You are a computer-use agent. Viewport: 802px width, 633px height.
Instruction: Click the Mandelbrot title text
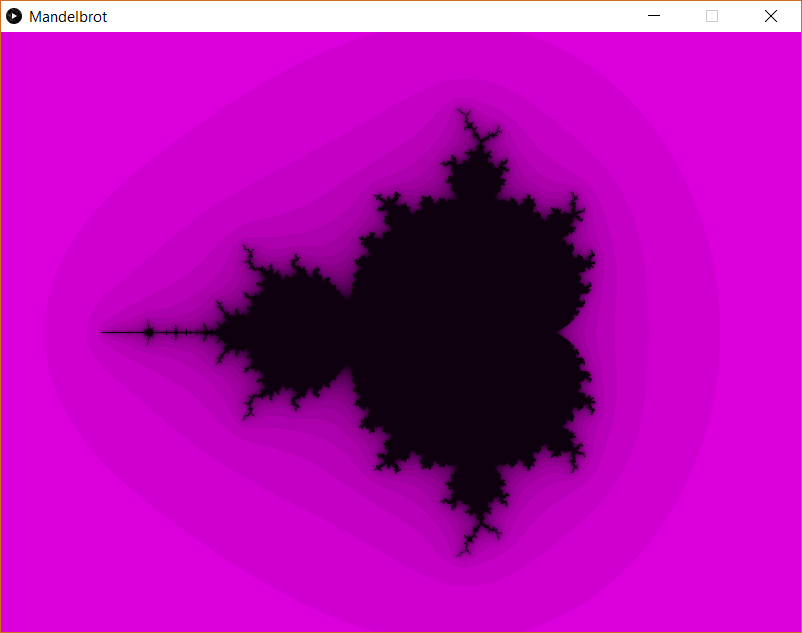click(68, 17)
